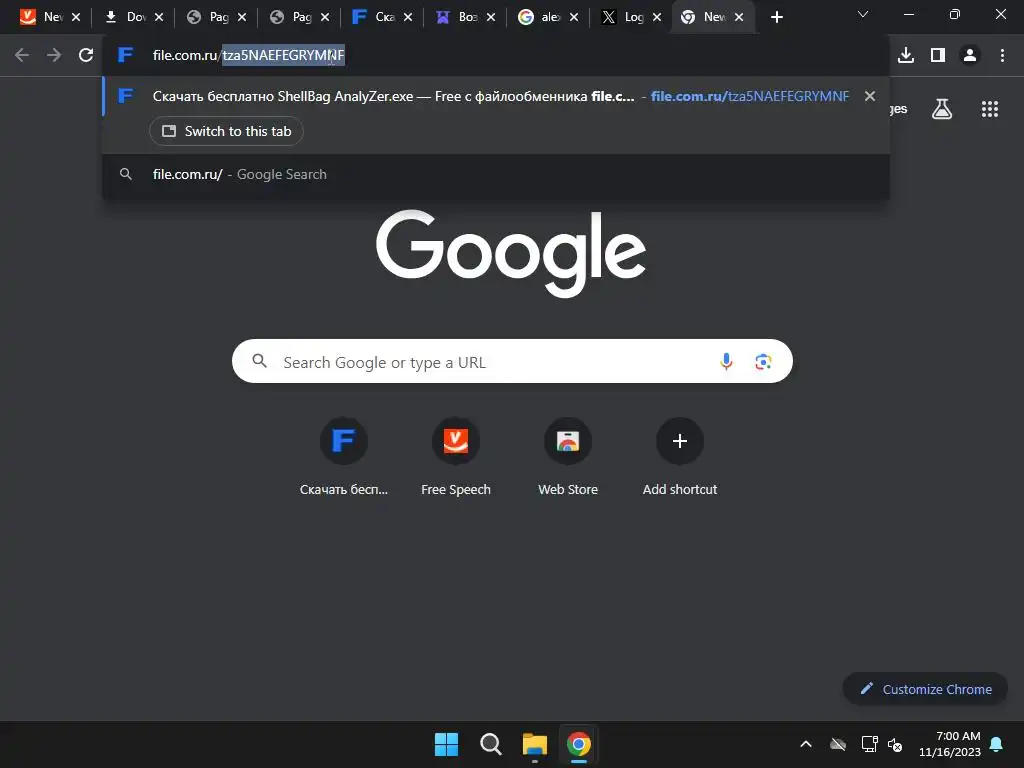The image size is (1024, 768).
Task: Open the Free Speech shortcut
Action: [456, 457]
